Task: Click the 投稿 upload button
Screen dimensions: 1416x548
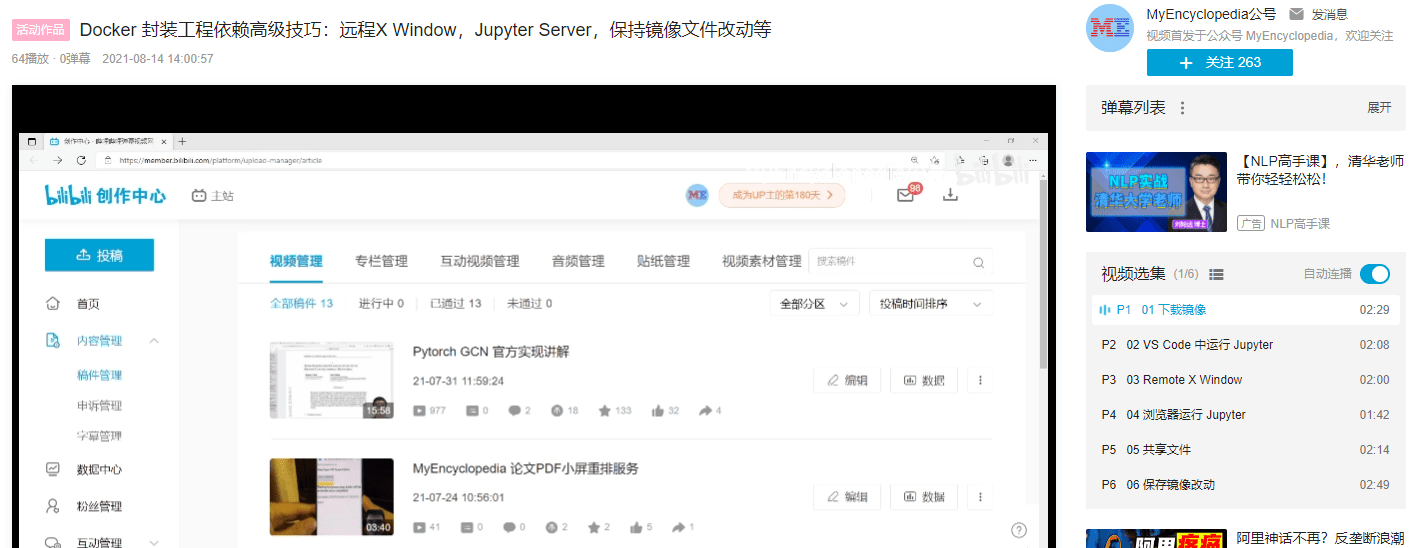Action: pyautogui.click(x=99, y=255)
